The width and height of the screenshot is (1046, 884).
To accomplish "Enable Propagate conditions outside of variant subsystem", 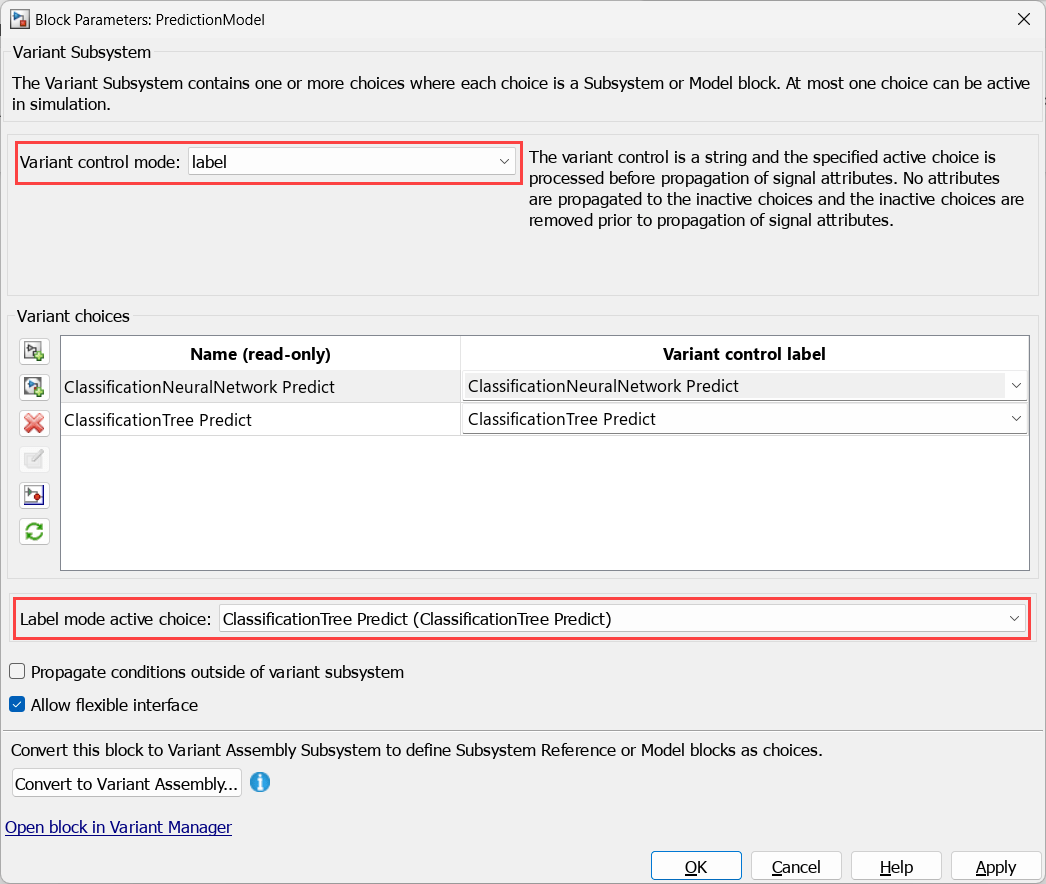I will click(17, 672).
